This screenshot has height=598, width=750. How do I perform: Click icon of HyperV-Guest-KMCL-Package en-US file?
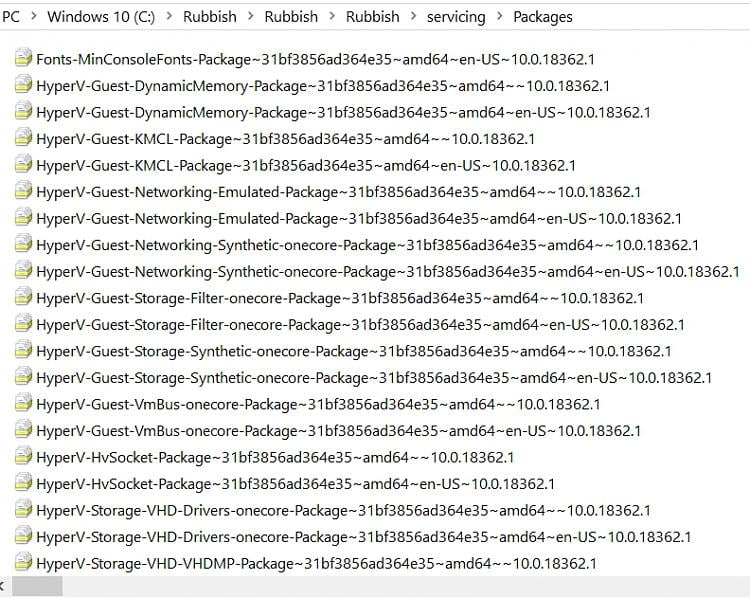click(23, 164)
